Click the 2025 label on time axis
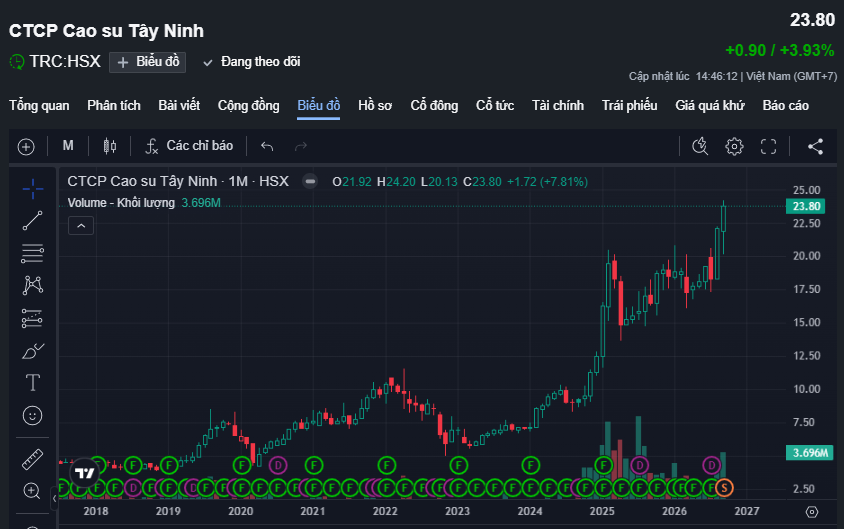 [x=602, y=511]
